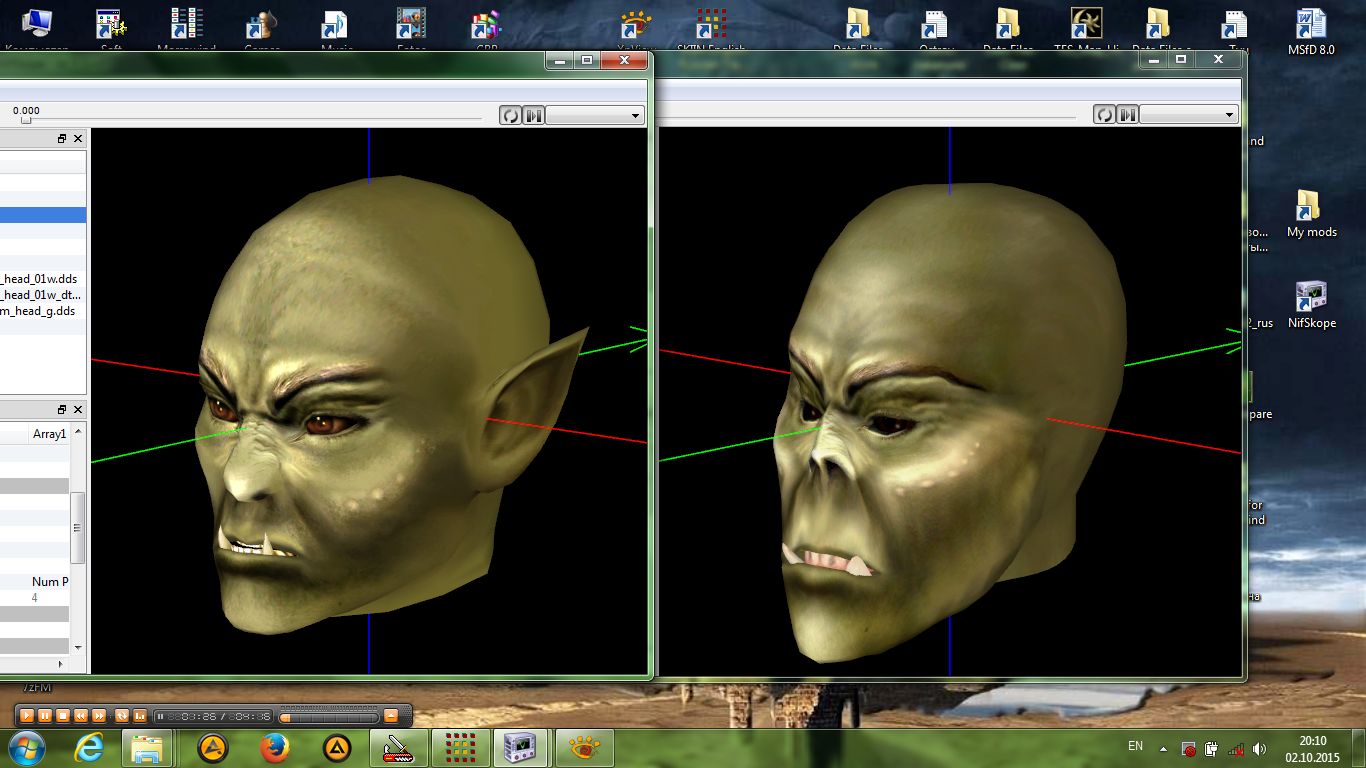Open animation dropdown in left NifSkope window
1366x768 pixels.
pos(594,115)
